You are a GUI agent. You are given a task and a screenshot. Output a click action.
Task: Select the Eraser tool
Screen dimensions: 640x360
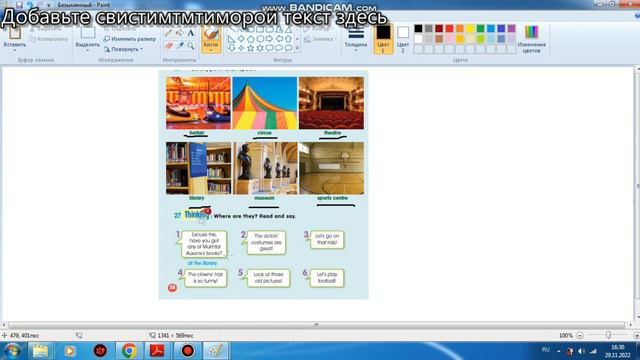click(169, 46)
